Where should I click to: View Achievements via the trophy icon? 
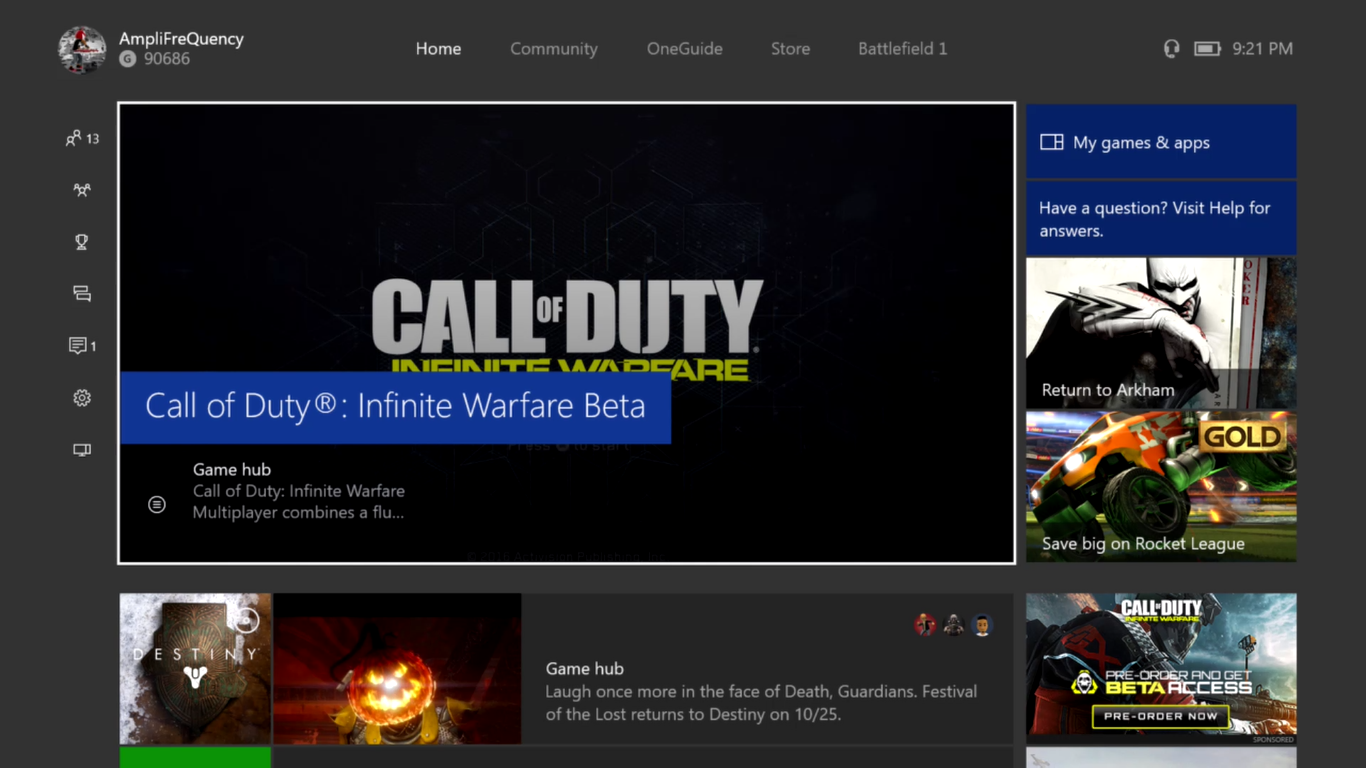click(x=82, y=242)
